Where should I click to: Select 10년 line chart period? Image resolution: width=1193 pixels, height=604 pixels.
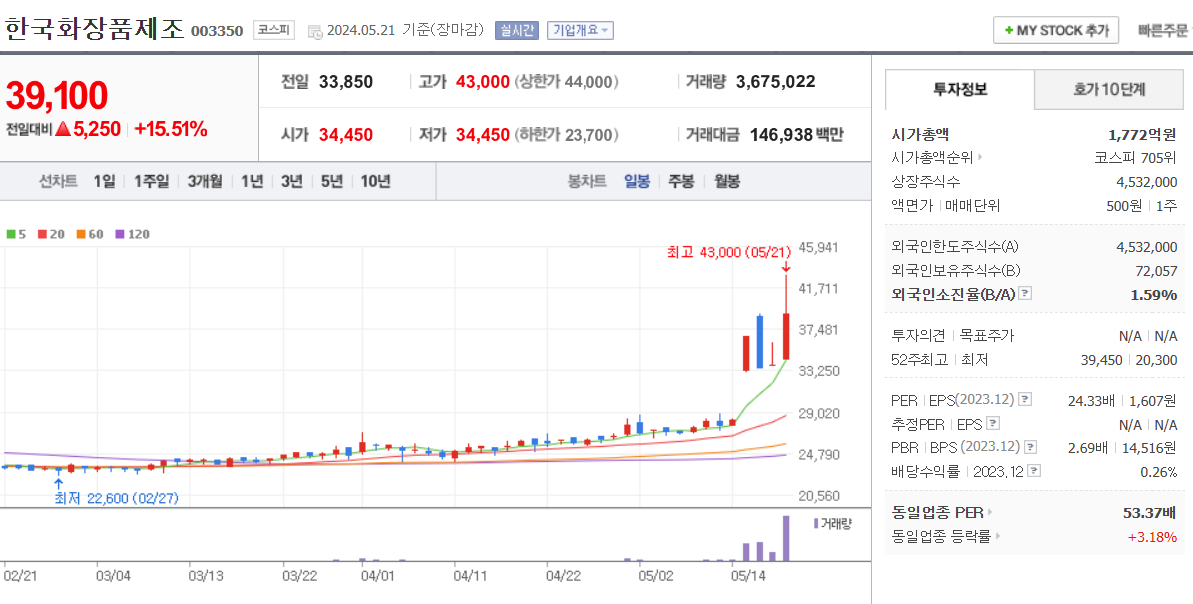coord(375,182)
